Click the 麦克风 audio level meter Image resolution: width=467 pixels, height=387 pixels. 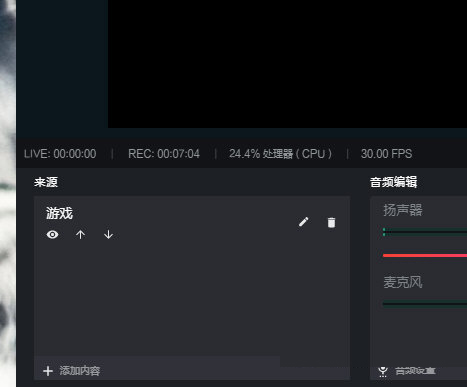click(425, 303)
